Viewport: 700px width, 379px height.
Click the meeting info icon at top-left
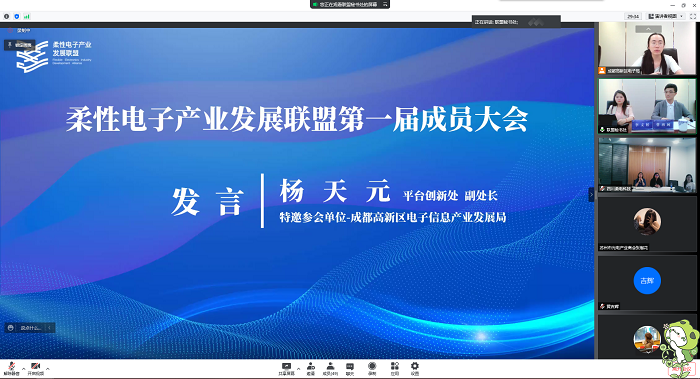click(x=6, y=17)
